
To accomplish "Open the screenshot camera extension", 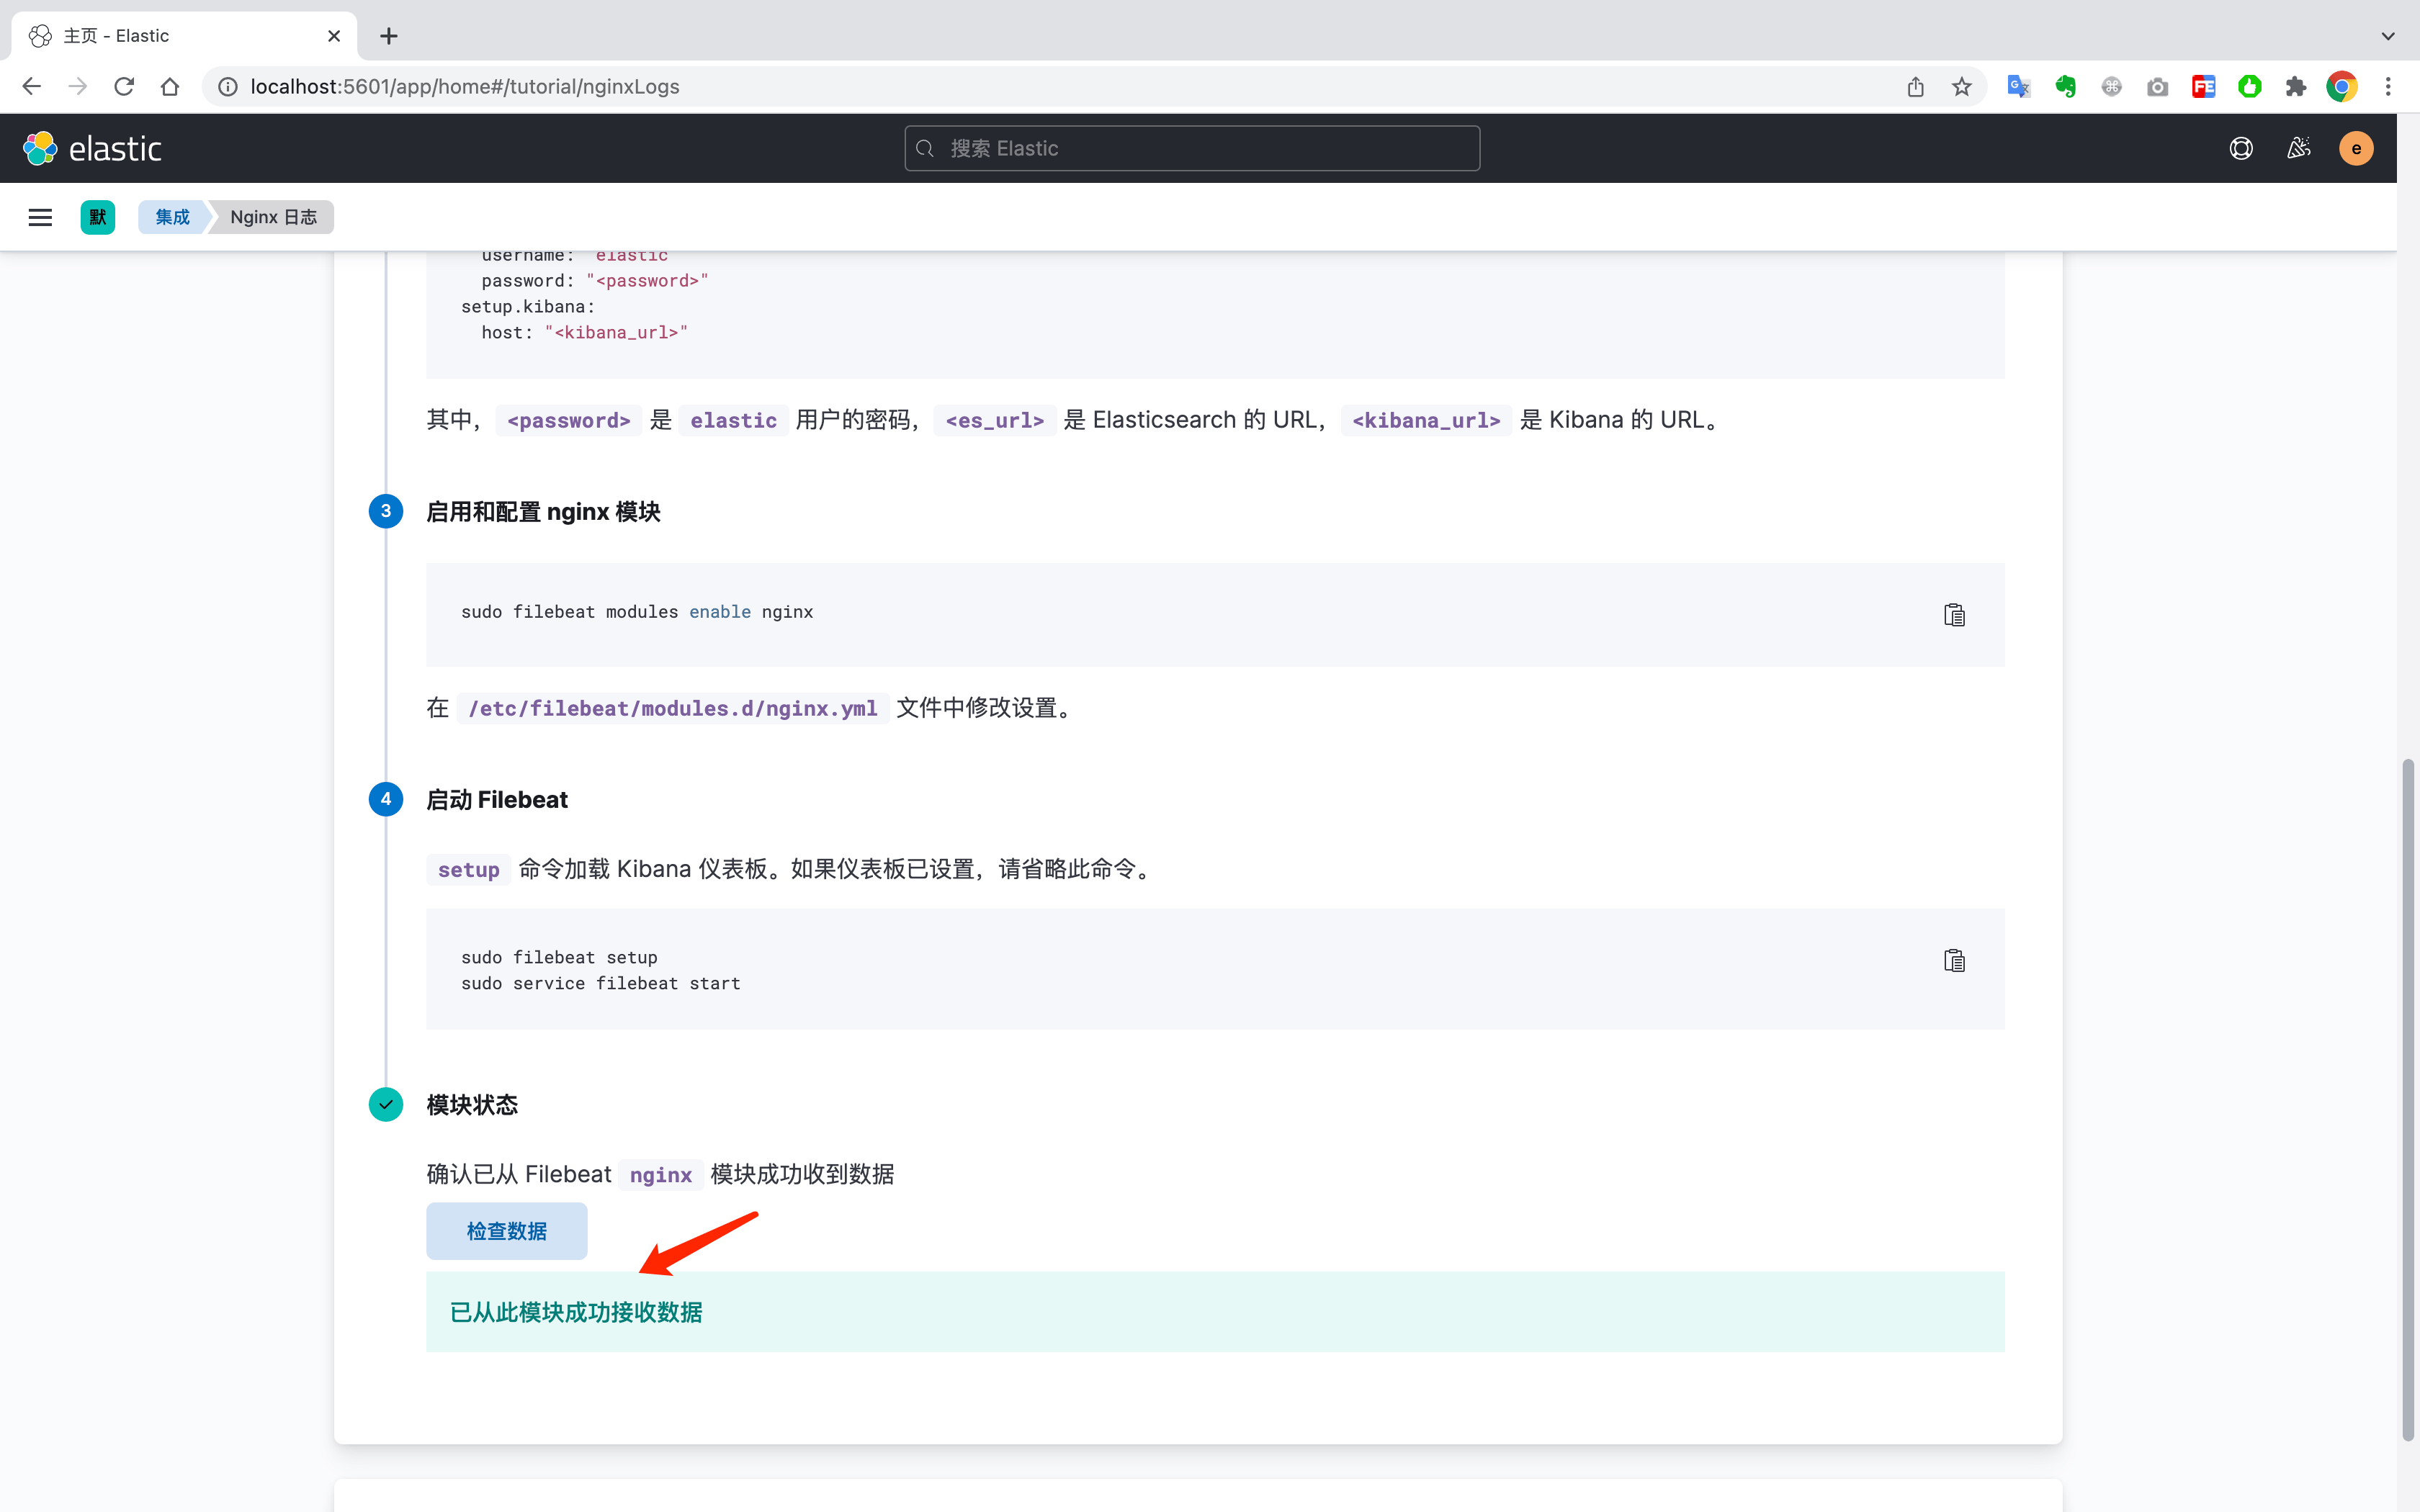I will [x=2157, y=87].
